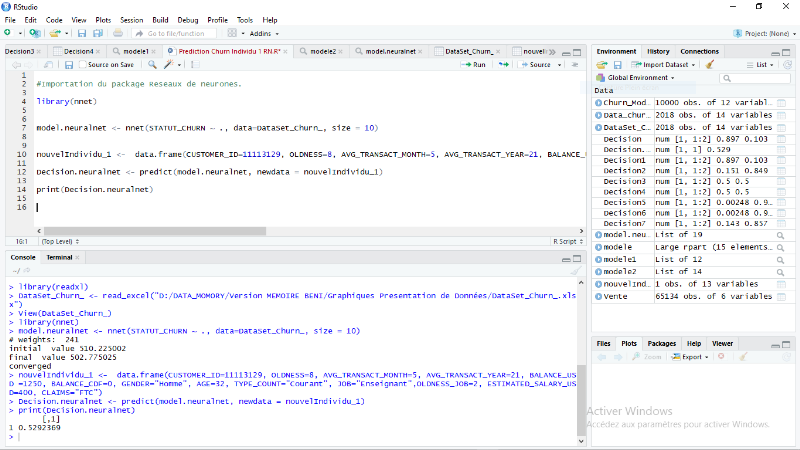
Task: Open the Addins dropdown menu
Action: 263,33
